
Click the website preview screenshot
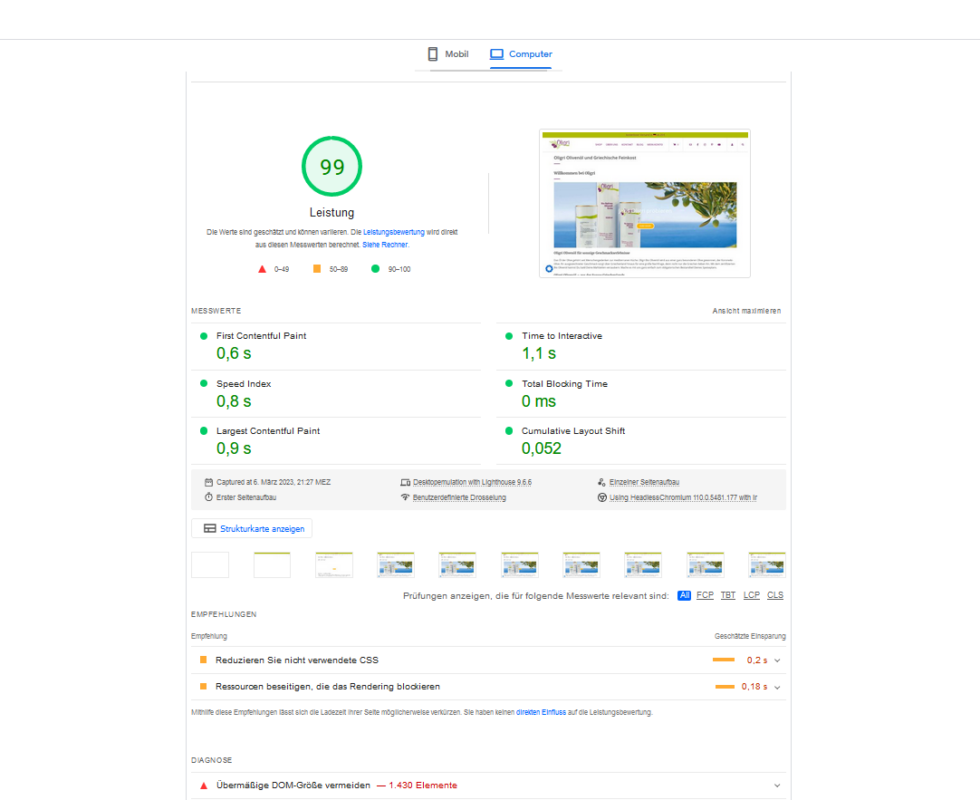[x=645, y=204]
